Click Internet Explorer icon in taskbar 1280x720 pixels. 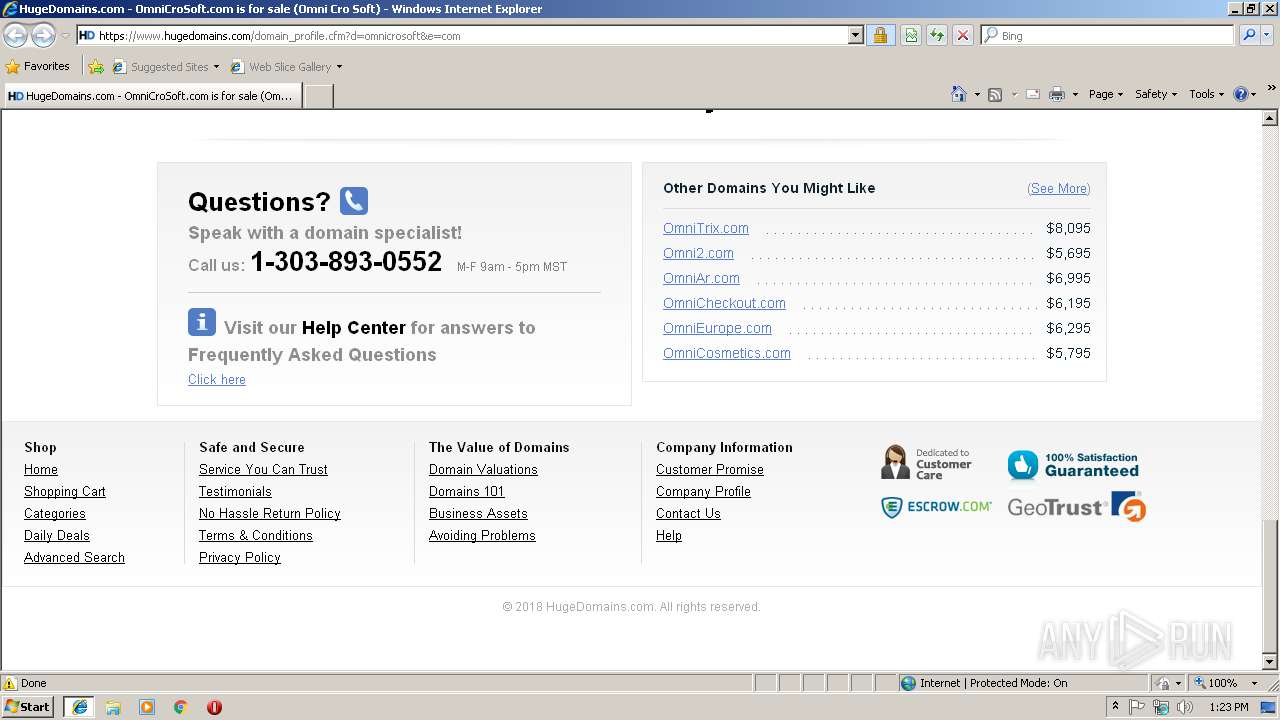[x=79, y=707]
